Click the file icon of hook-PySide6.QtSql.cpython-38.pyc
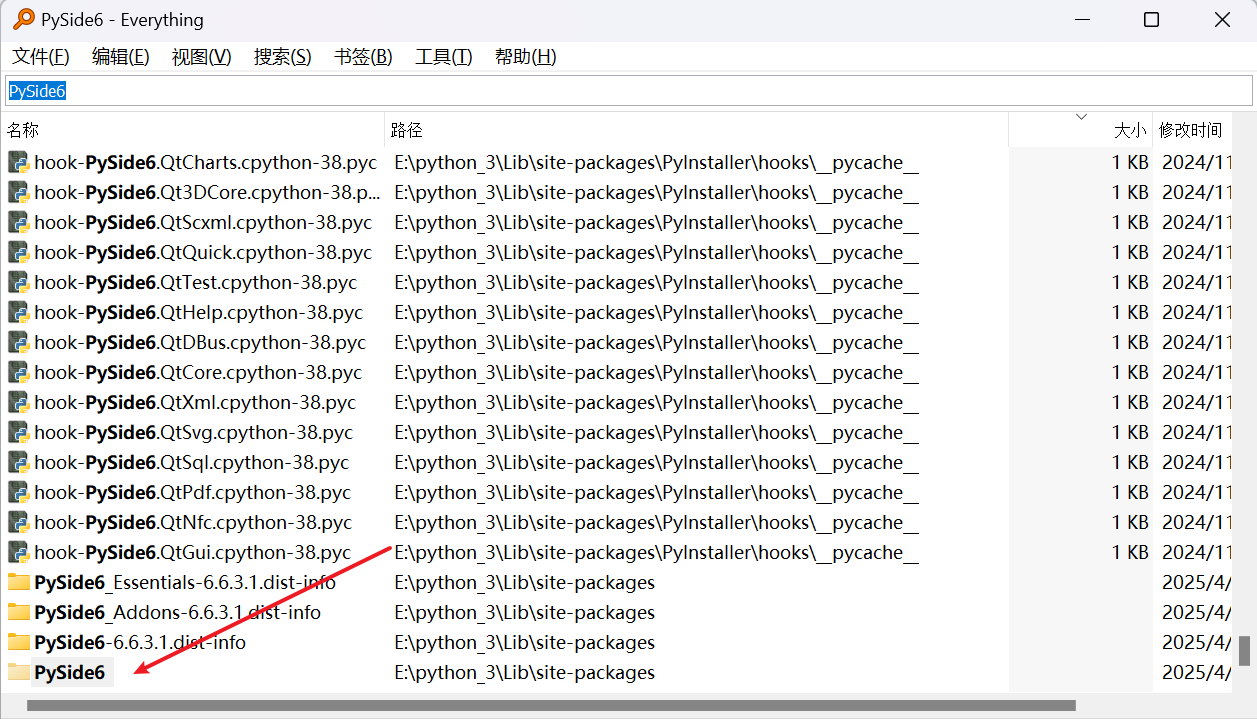Screen dimensions: 1257x719 coord(18,462)
